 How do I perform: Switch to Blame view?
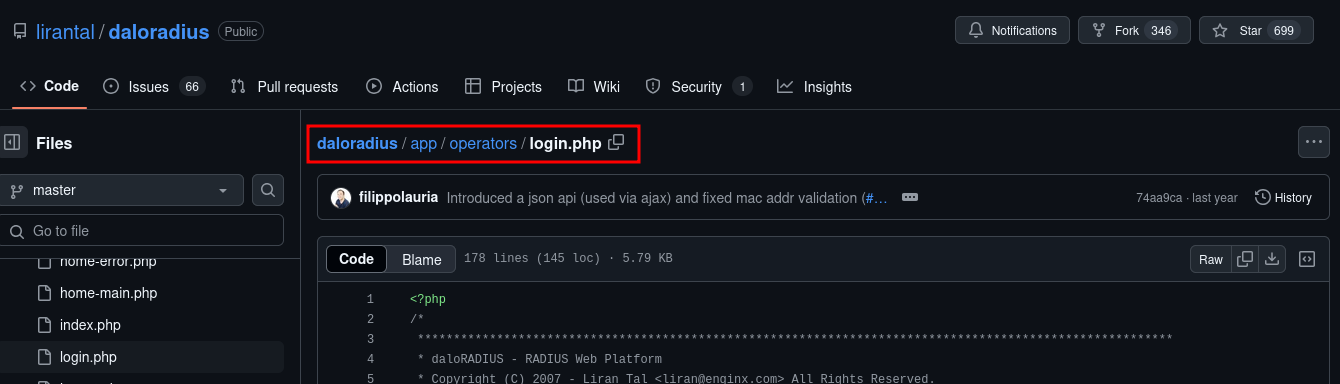point(422,259)
